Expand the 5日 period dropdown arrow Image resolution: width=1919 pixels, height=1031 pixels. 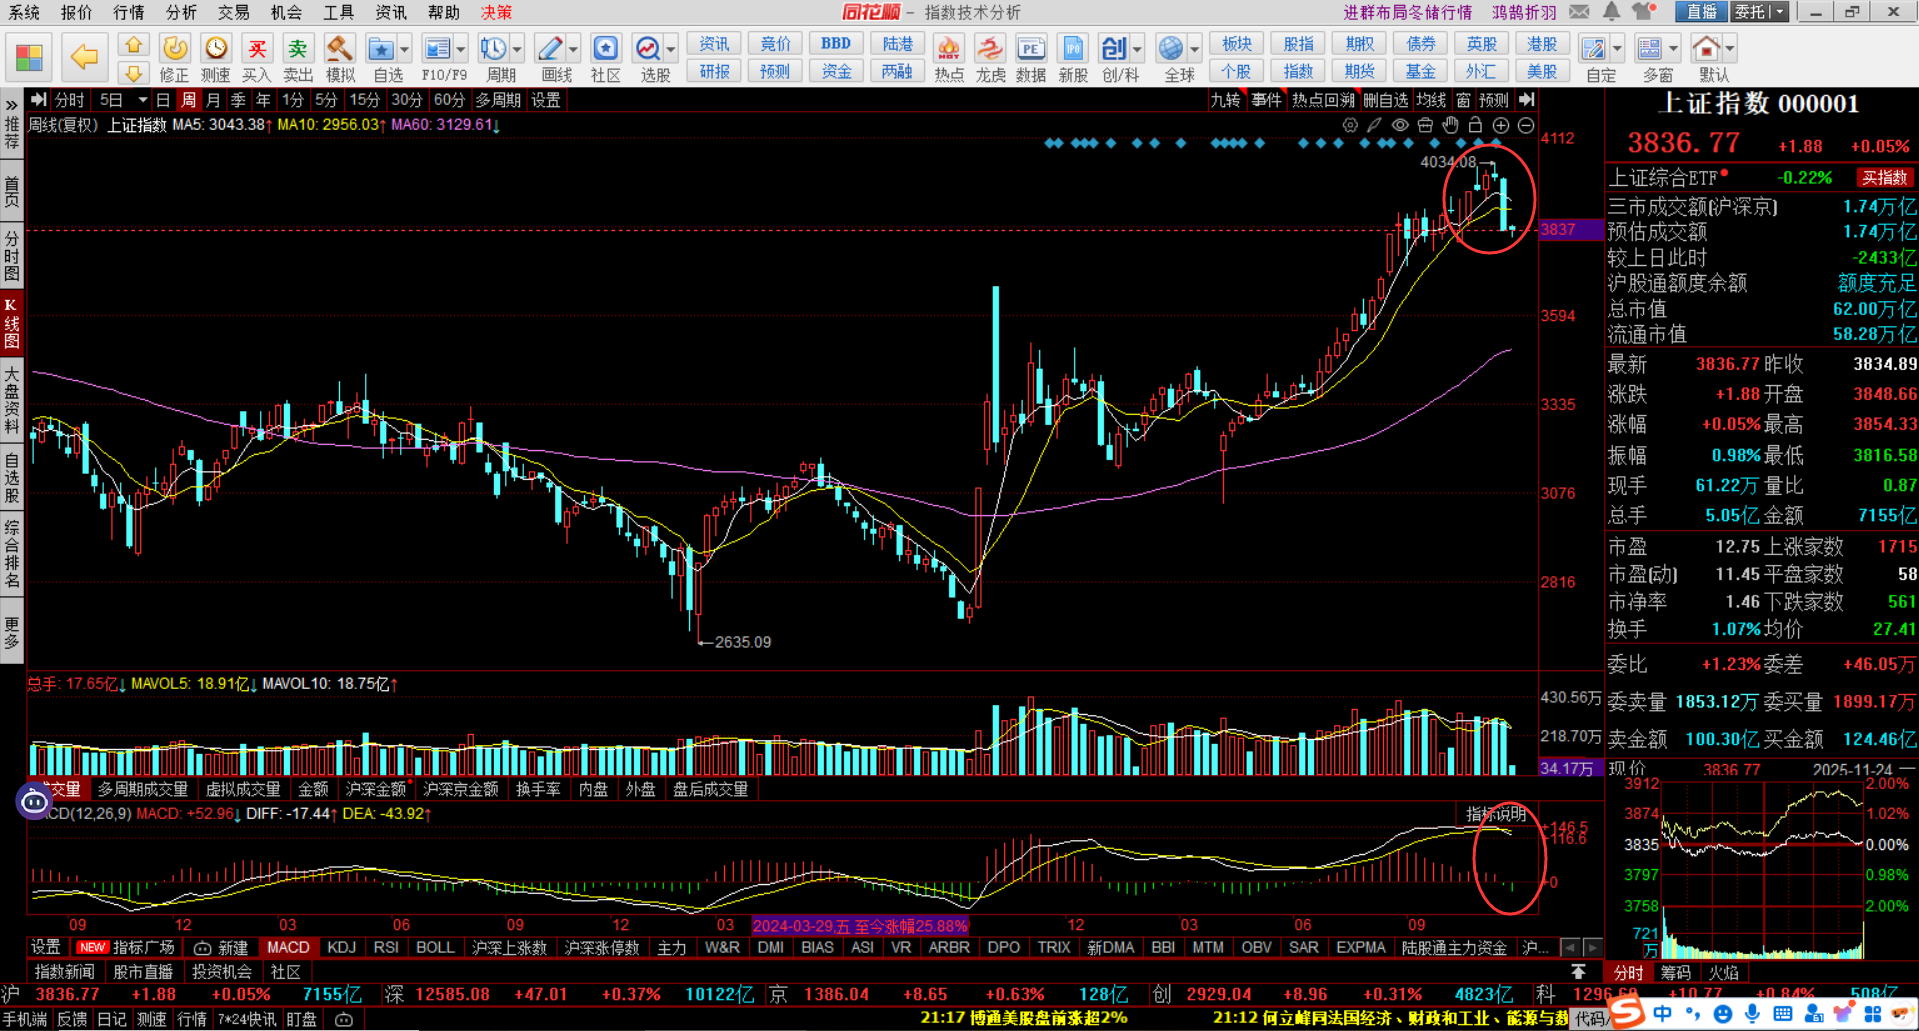click(x=142, y=100)
